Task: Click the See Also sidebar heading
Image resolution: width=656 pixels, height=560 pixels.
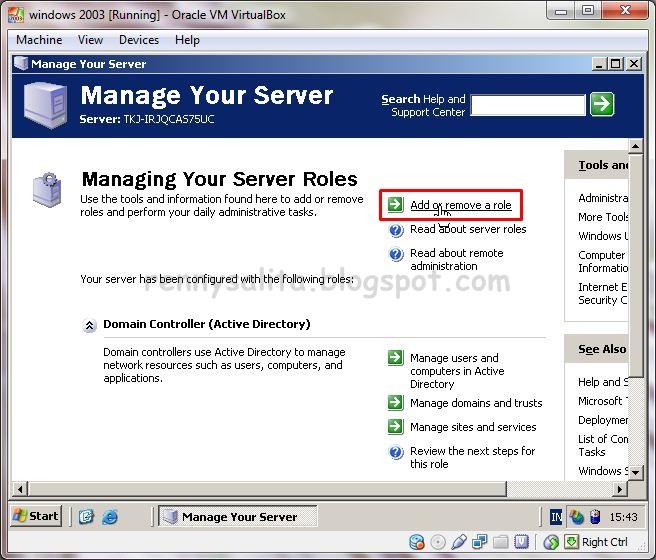Action: 602,349
